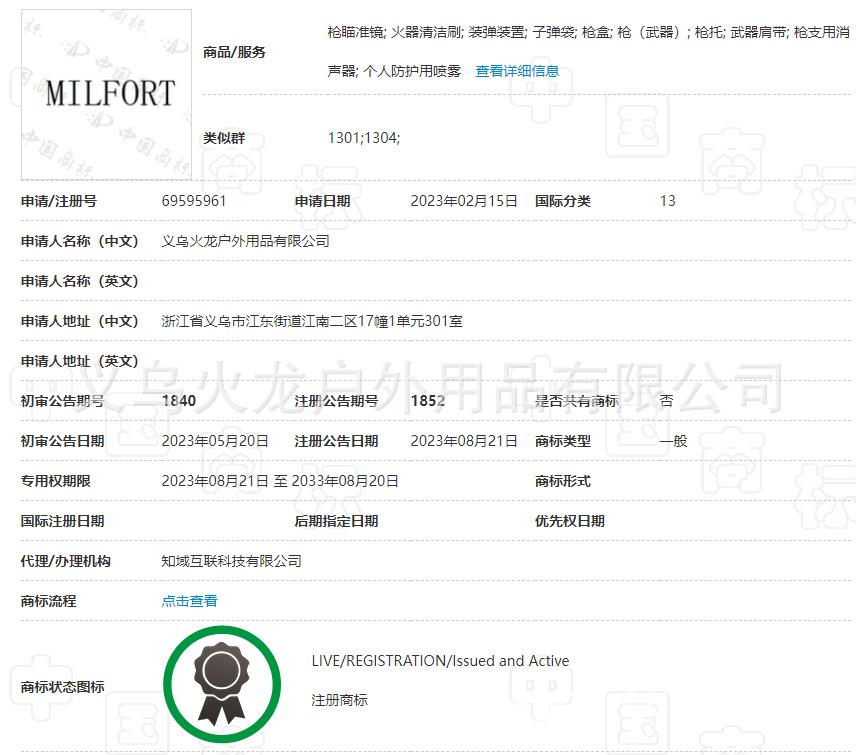This screenshot has height=755, width=856.
Task: Click 点击查看 in the 商标流程 row
Action: [x=189, y=601]
